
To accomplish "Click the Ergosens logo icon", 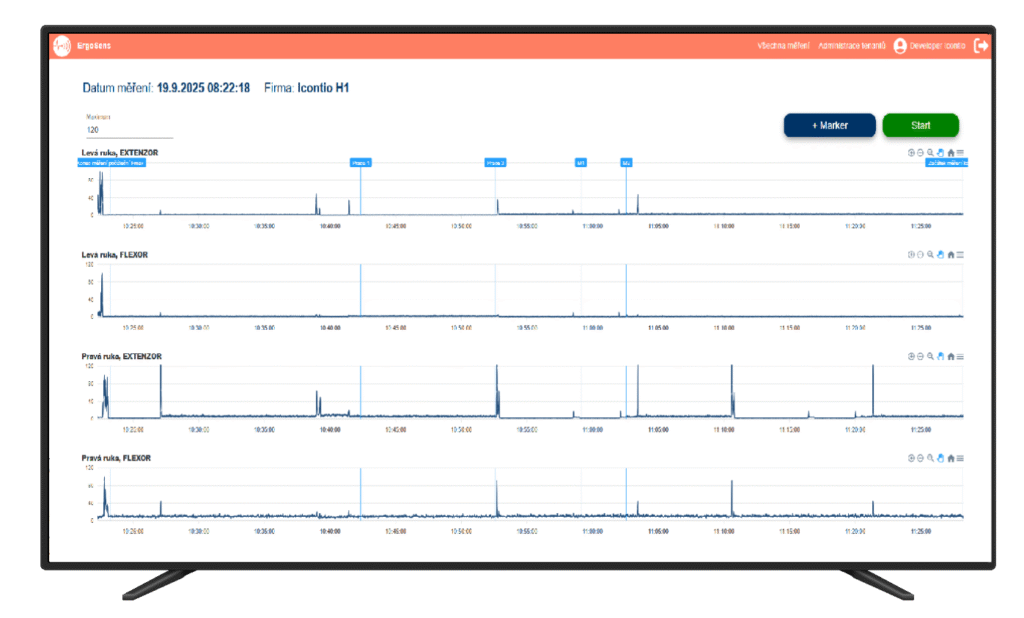I will [x=62, y=45].
